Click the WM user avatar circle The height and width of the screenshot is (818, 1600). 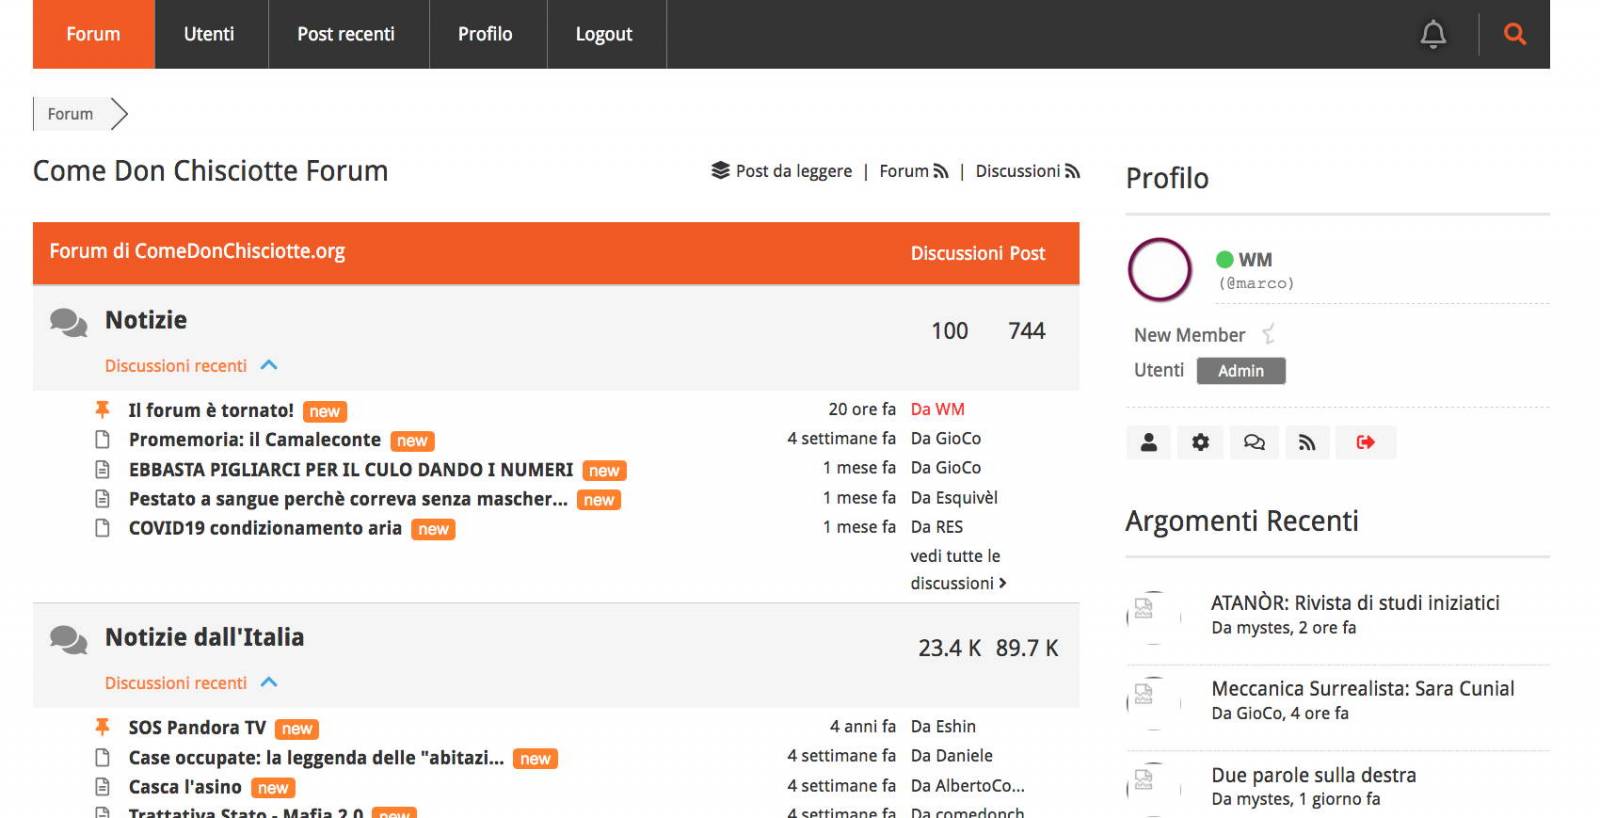[1160, 270]
